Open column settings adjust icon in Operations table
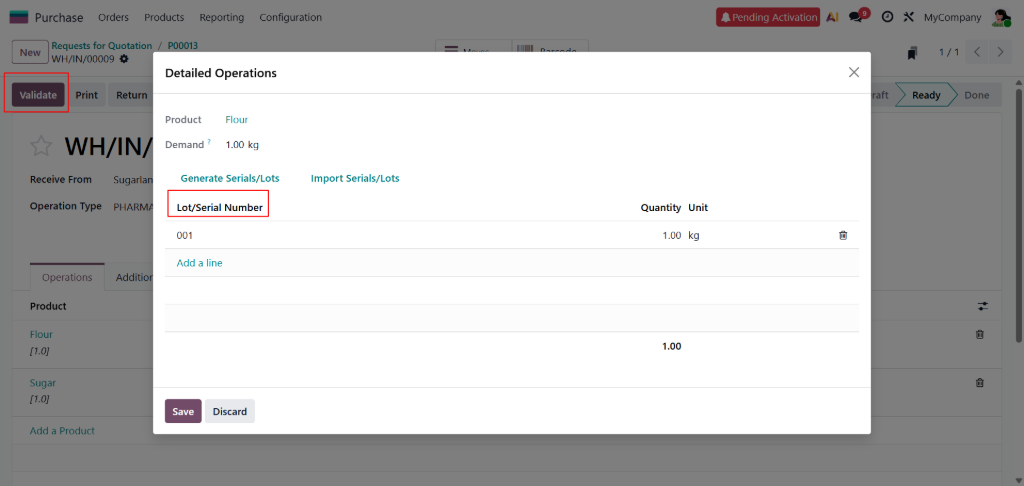 981,306
